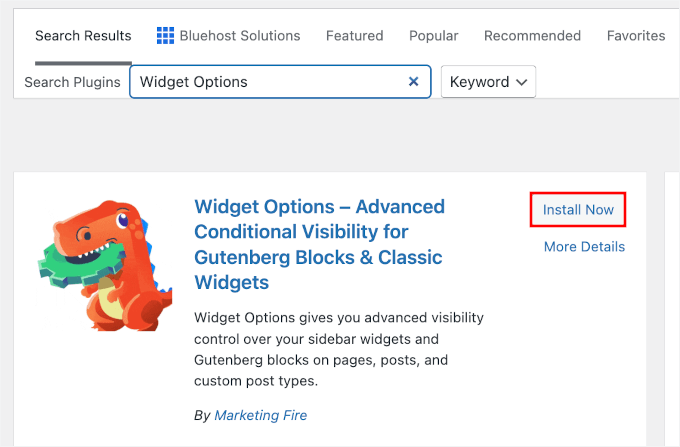Open the Keyword search type selector
Image resolution: width=680 pixels, height=447 pixels.
point(489,82)
